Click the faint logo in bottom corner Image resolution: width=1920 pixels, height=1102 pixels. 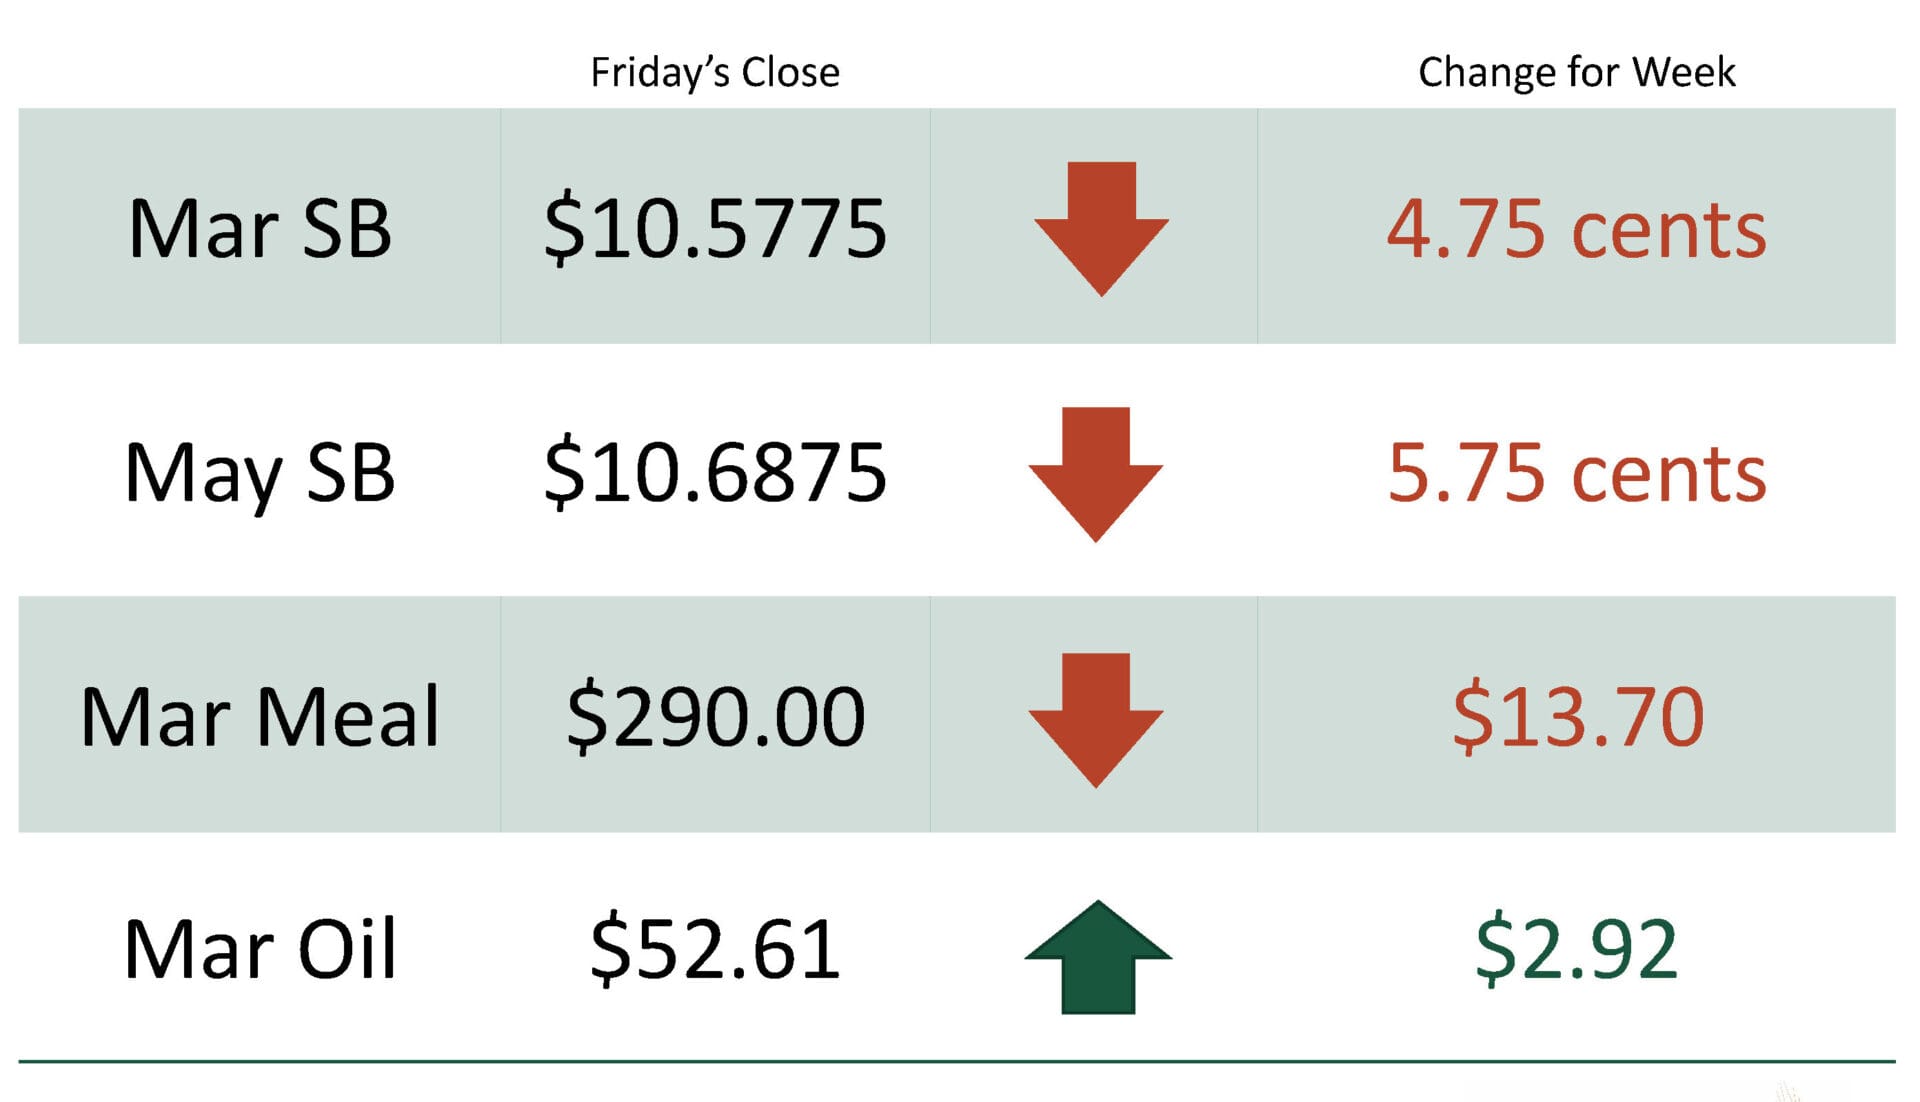(1788, 1091)
